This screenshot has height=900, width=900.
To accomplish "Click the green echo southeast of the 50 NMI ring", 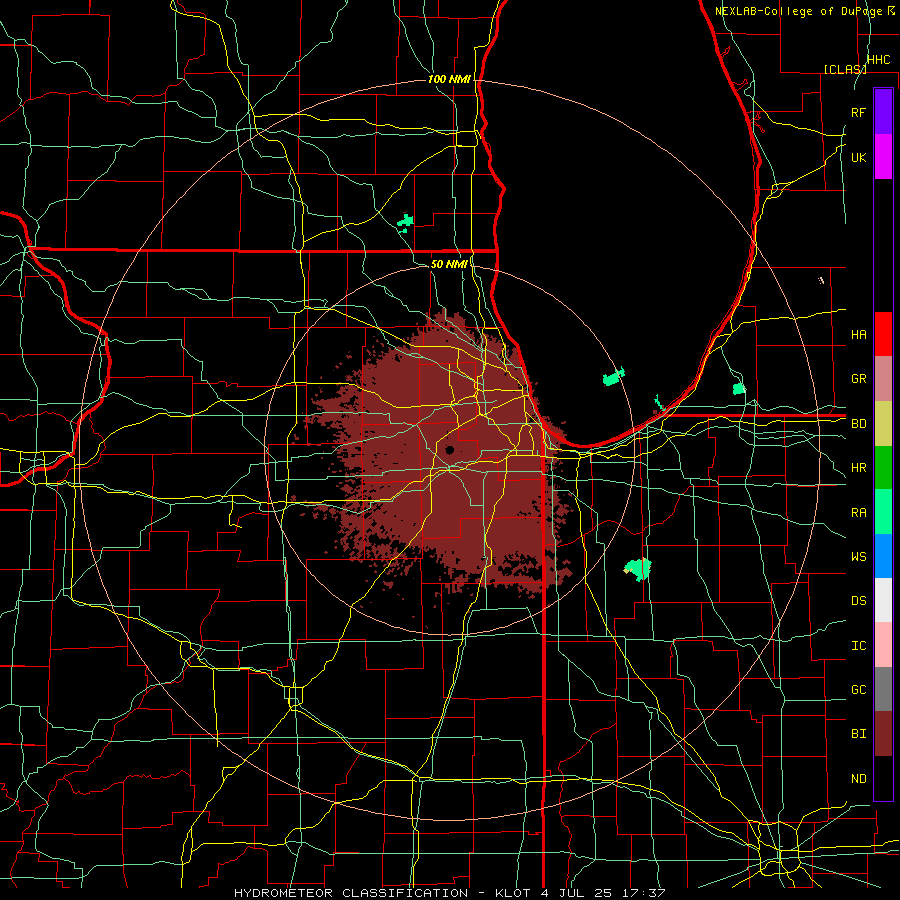I will 638,569.
